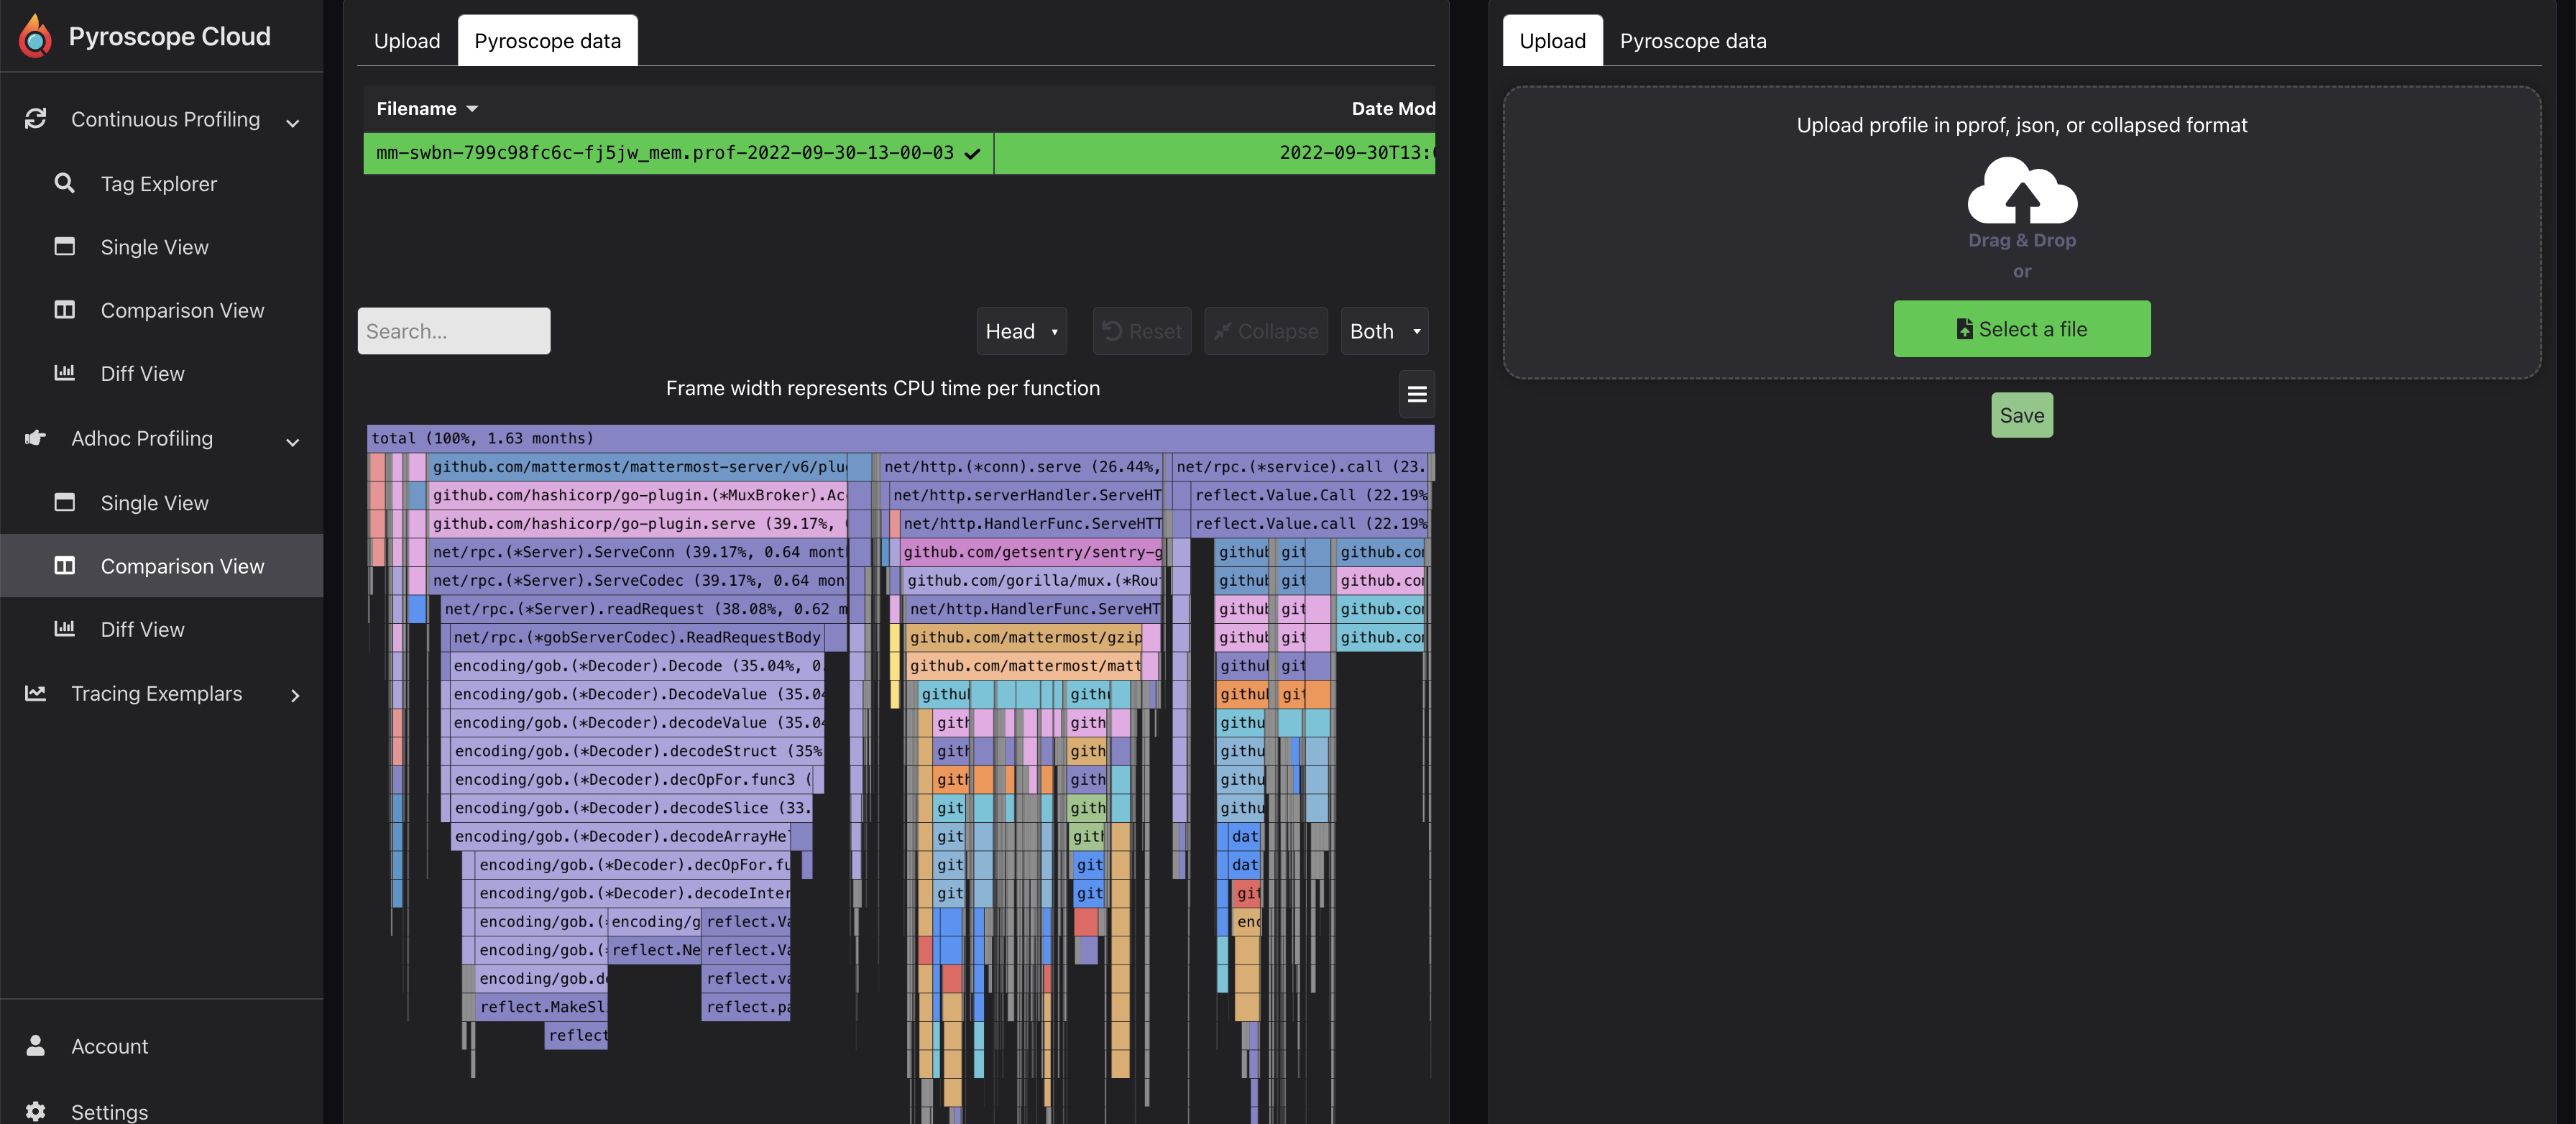Click the encoding/gob decodeSlice frame
Viewport: 2576px width, 1124px height.
pyautogui.click(x=632, y=808)
